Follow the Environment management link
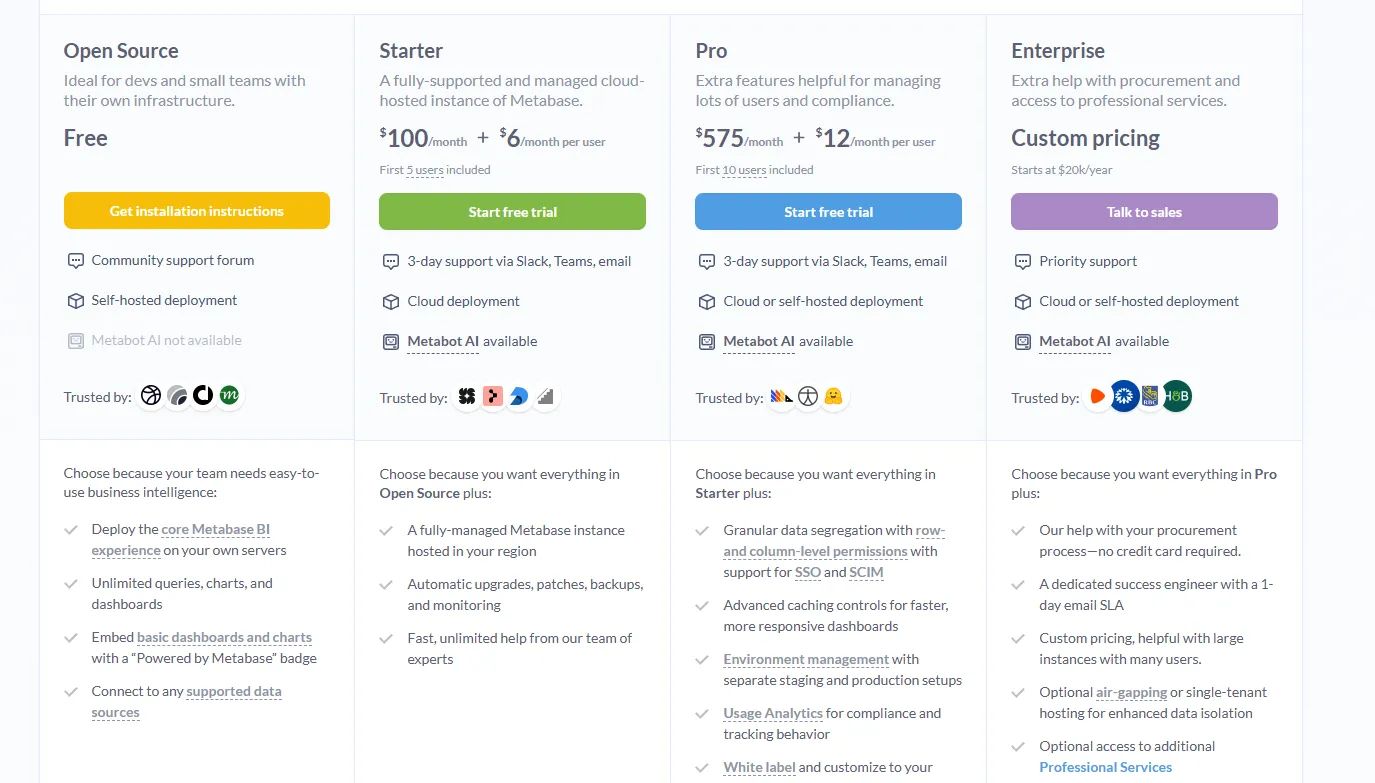The width and height of the screenshot is (1375, 783). pos(806,659)
